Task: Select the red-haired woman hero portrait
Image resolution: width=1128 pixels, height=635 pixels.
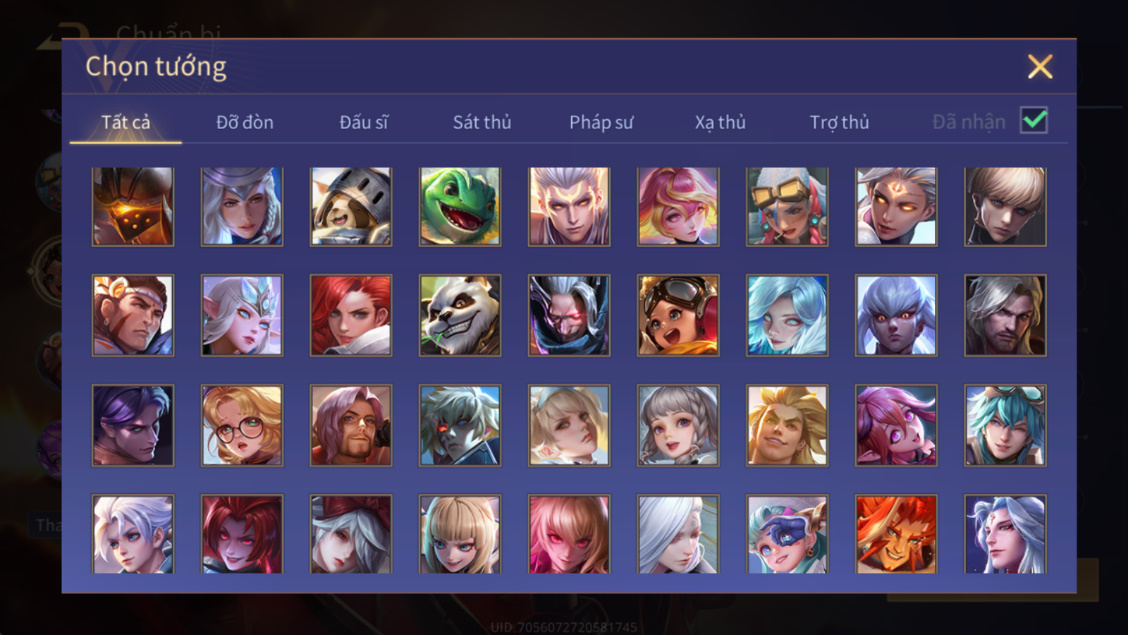Action: tap(351, 315)
